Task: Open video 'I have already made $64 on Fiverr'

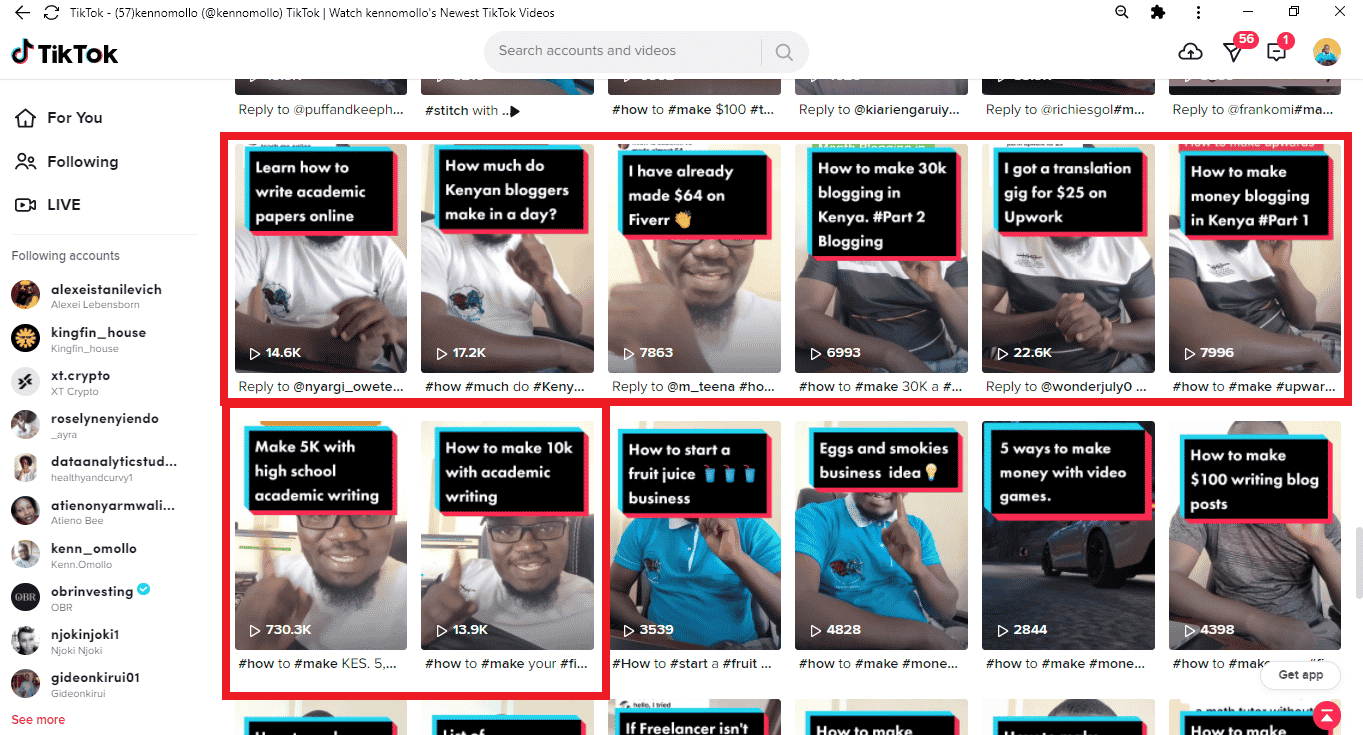Action: (x=694, y=258)
